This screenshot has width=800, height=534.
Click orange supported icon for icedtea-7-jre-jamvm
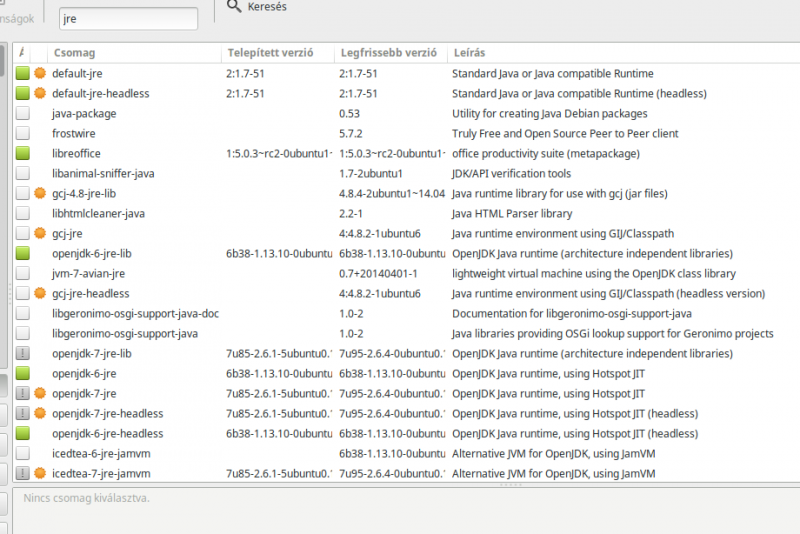coord(40,473)
